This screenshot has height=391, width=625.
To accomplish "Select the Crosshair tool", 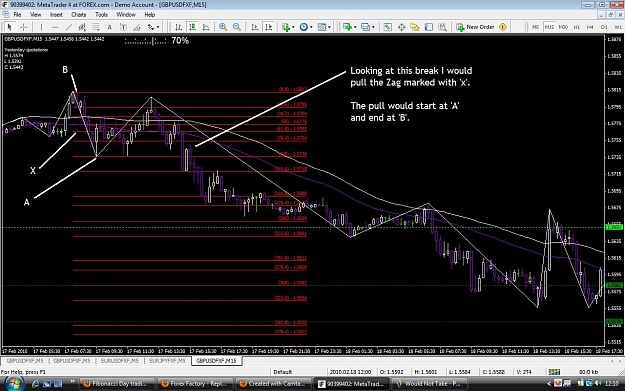I will 24,27.
